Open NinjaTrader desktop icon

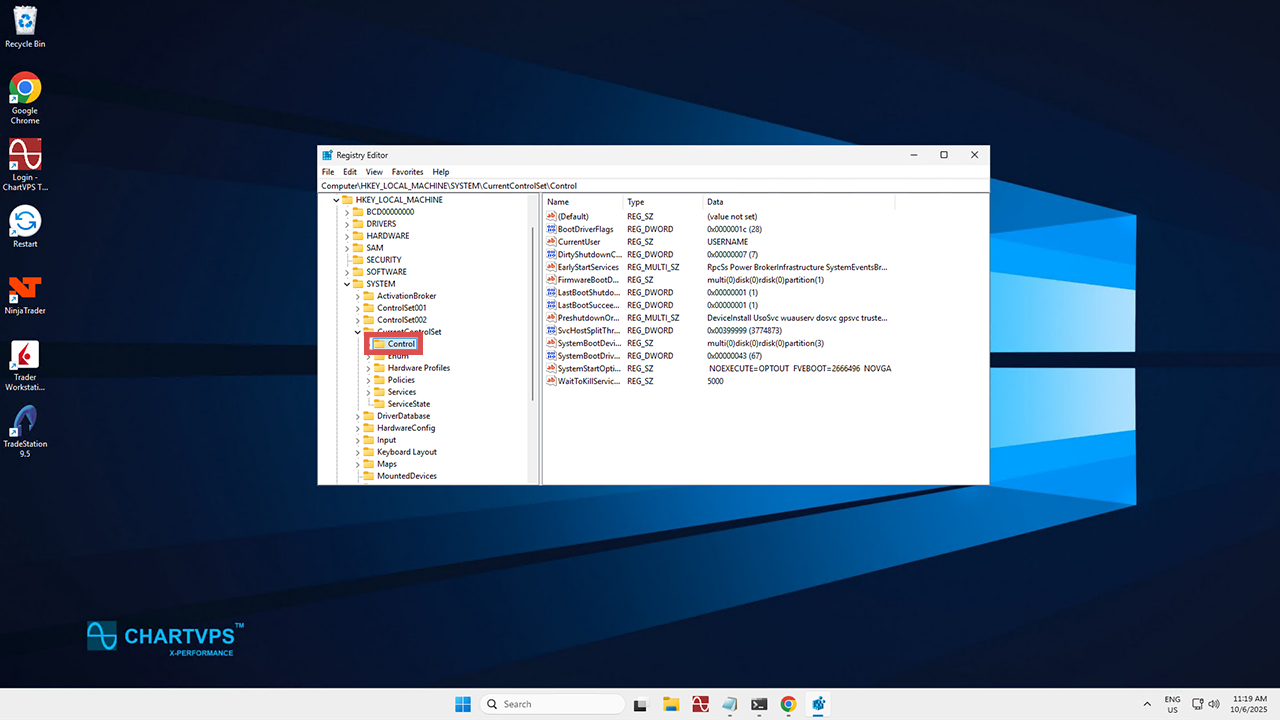click(x=25, y=291)
